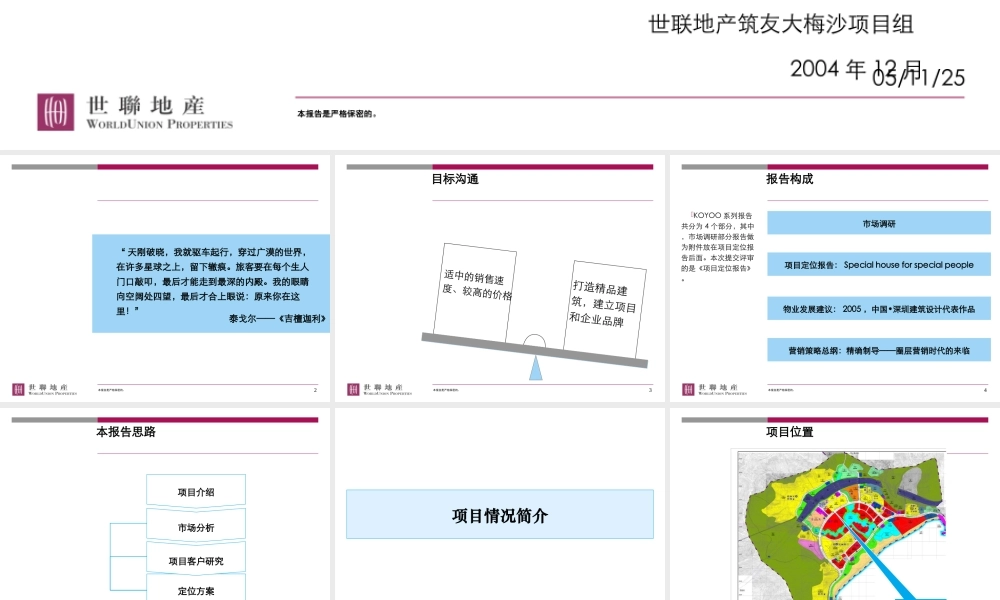Click the large WorldUnion Properties logo on the title slide

[135, 112]
